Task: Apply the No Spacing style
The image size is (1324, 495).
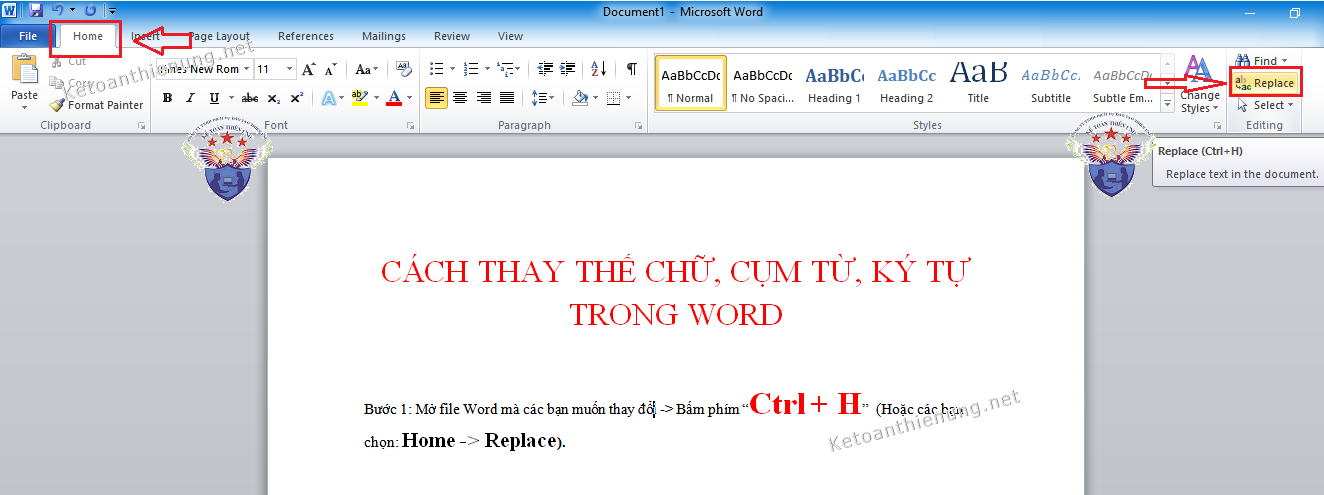Action: 762,83
